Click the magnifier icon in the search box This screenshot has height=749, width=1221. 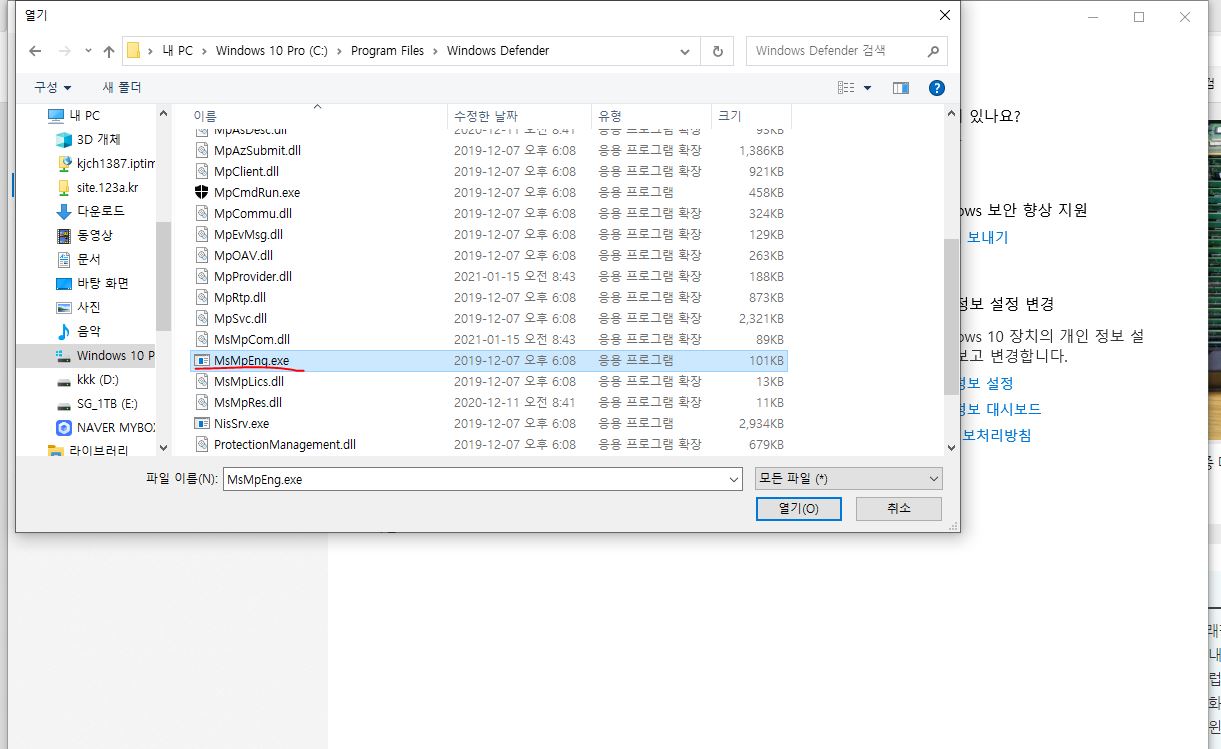tap(933, 51)
